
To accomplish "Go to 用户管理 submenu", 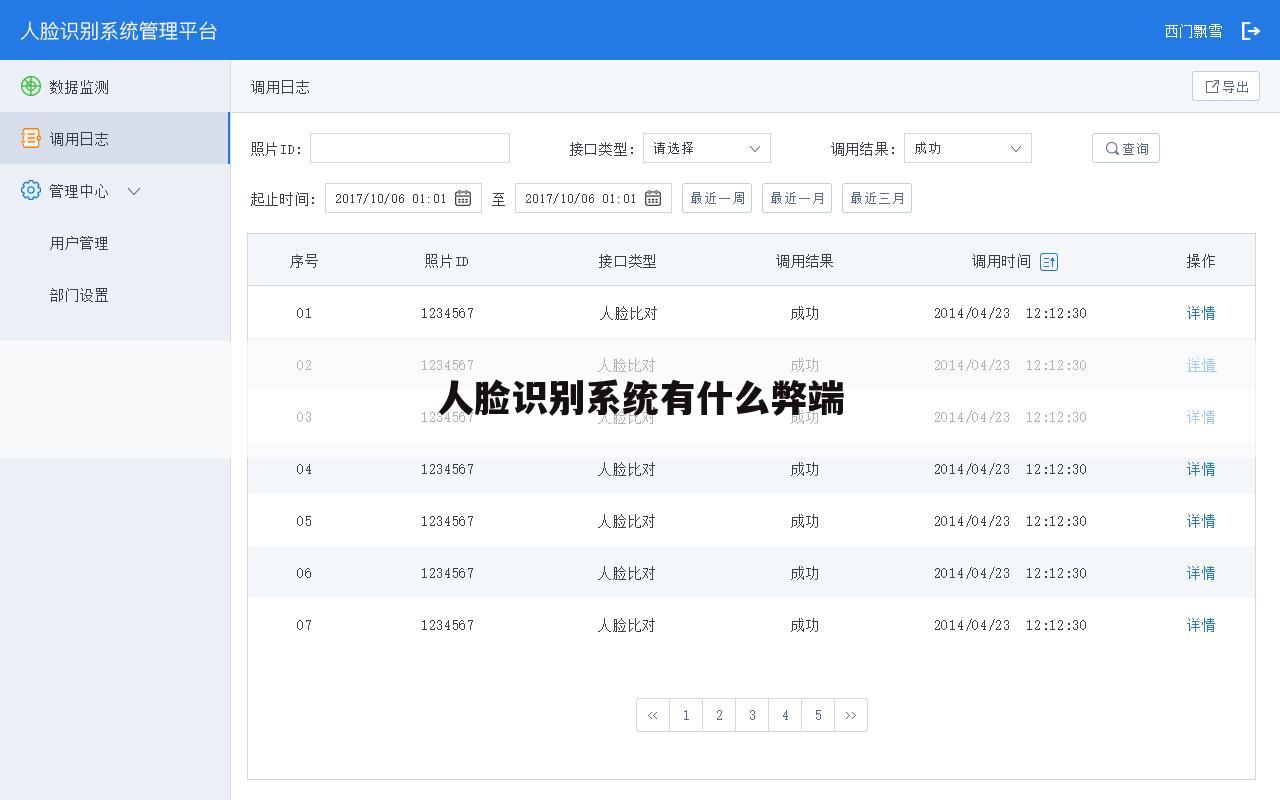I will pyautogui.click(x=79, y=243).
